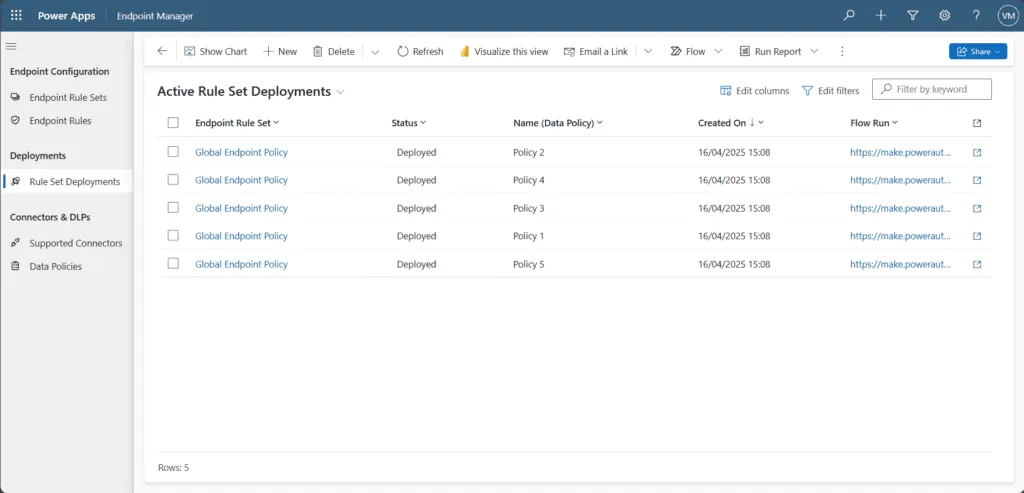This screenshot has width=1024, height=493.
Task: Open the Run Report menu
Action: 778,52
